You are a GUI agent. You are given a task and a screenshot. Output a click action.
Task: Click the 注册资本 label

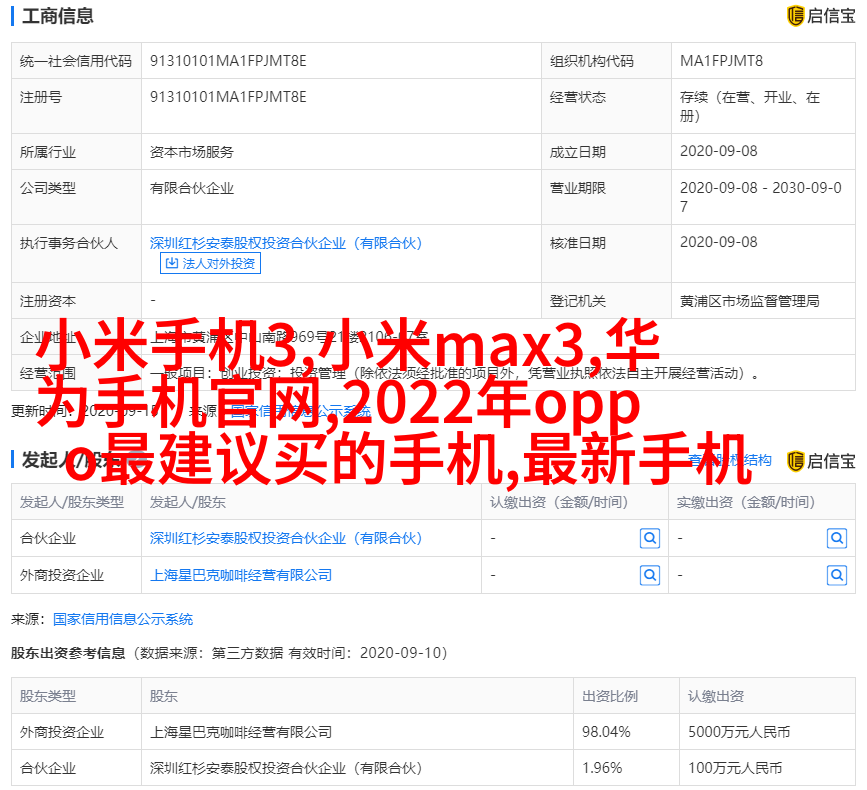(48, 301)
